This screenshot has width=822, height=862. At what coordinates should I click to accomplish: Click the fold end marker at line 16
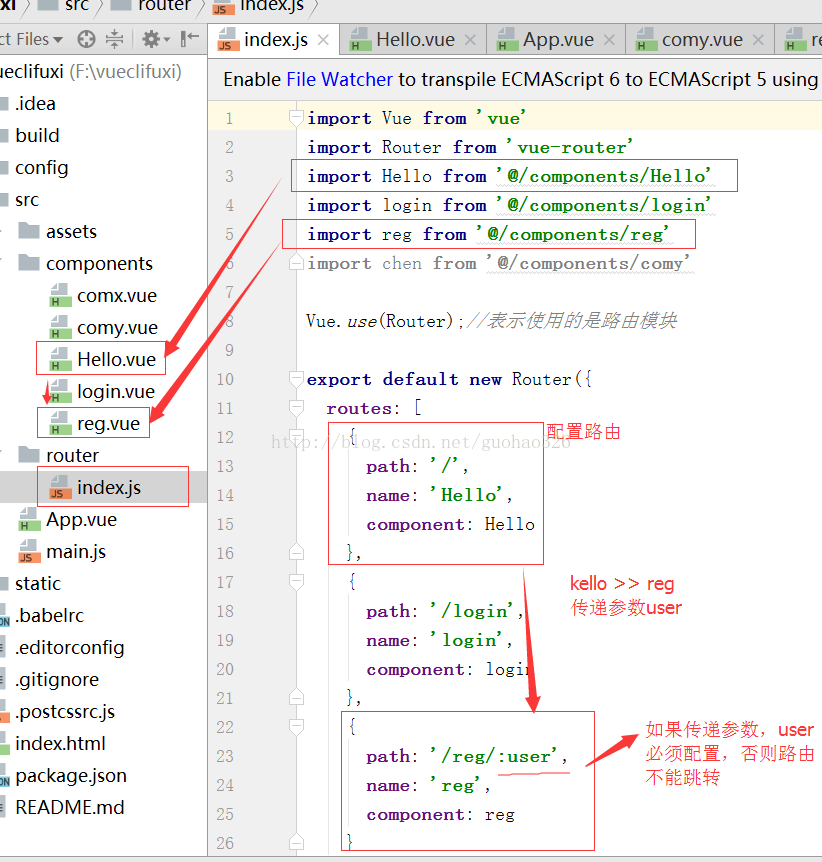(296, 553)
